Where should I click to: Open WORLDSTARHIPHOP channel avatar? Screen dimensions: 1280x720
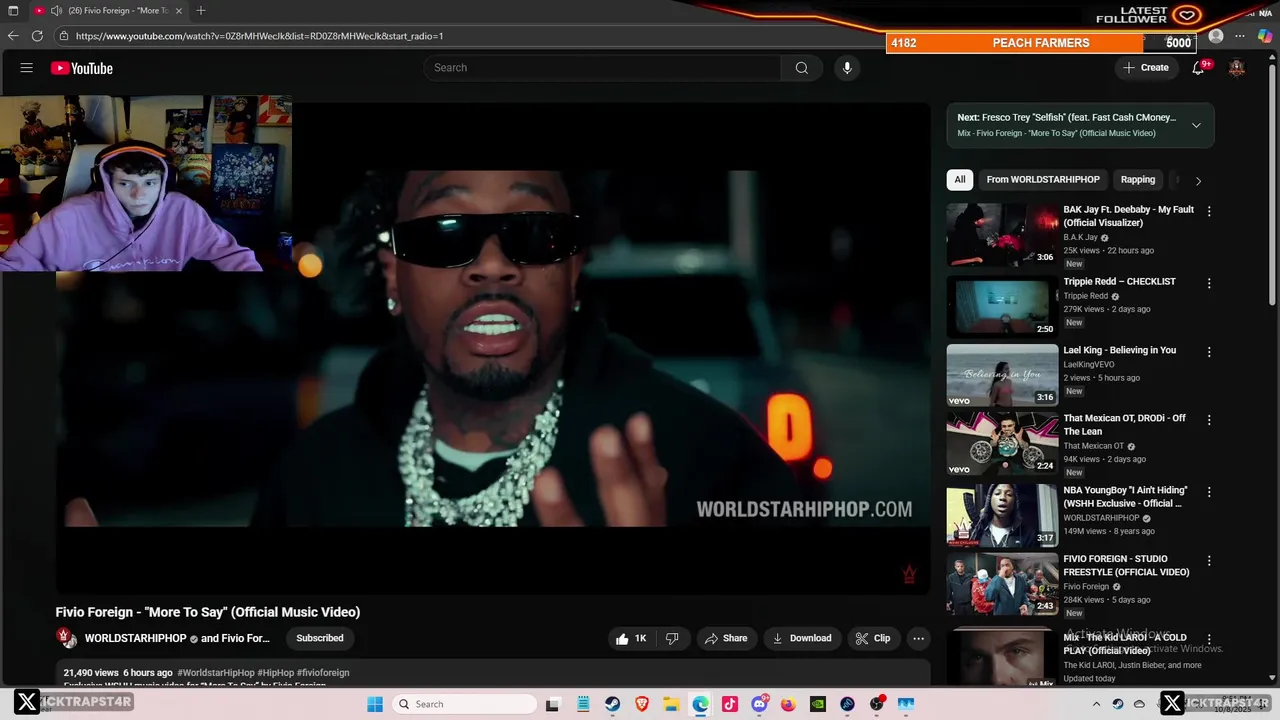[x=66, y=638]
